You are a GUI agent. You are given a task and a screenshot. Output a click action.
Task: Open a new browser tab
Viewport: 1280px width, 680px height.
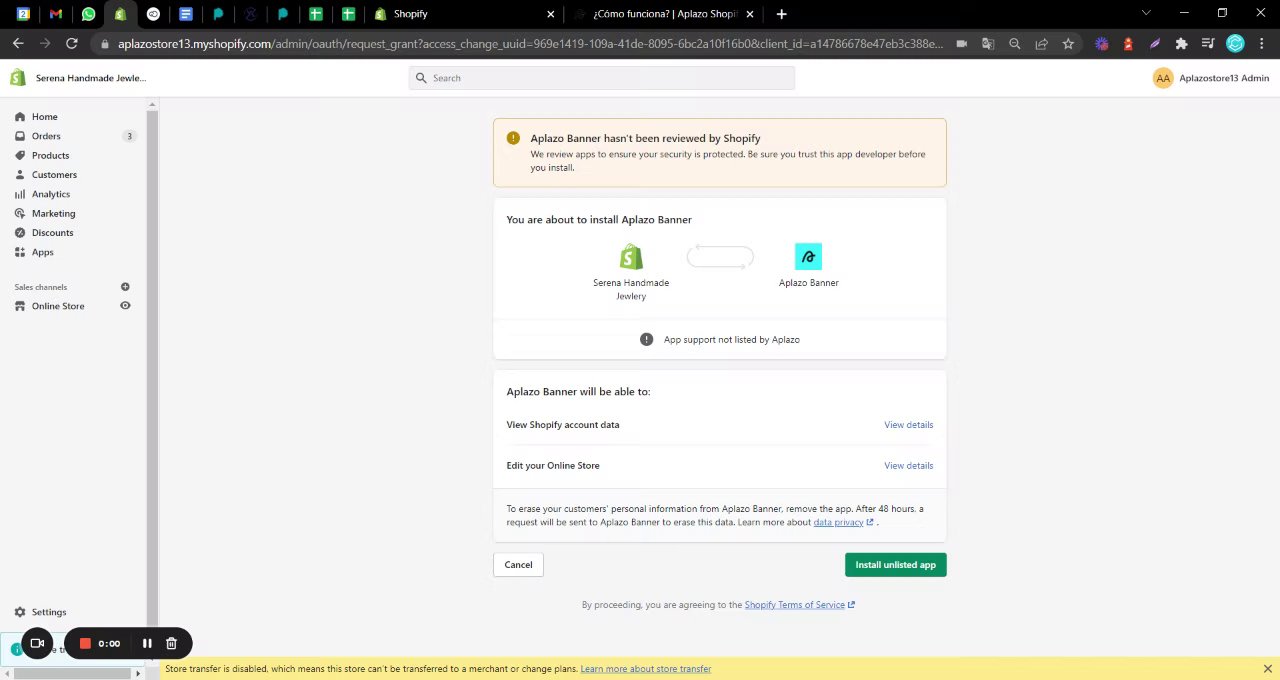coord(781,14)
